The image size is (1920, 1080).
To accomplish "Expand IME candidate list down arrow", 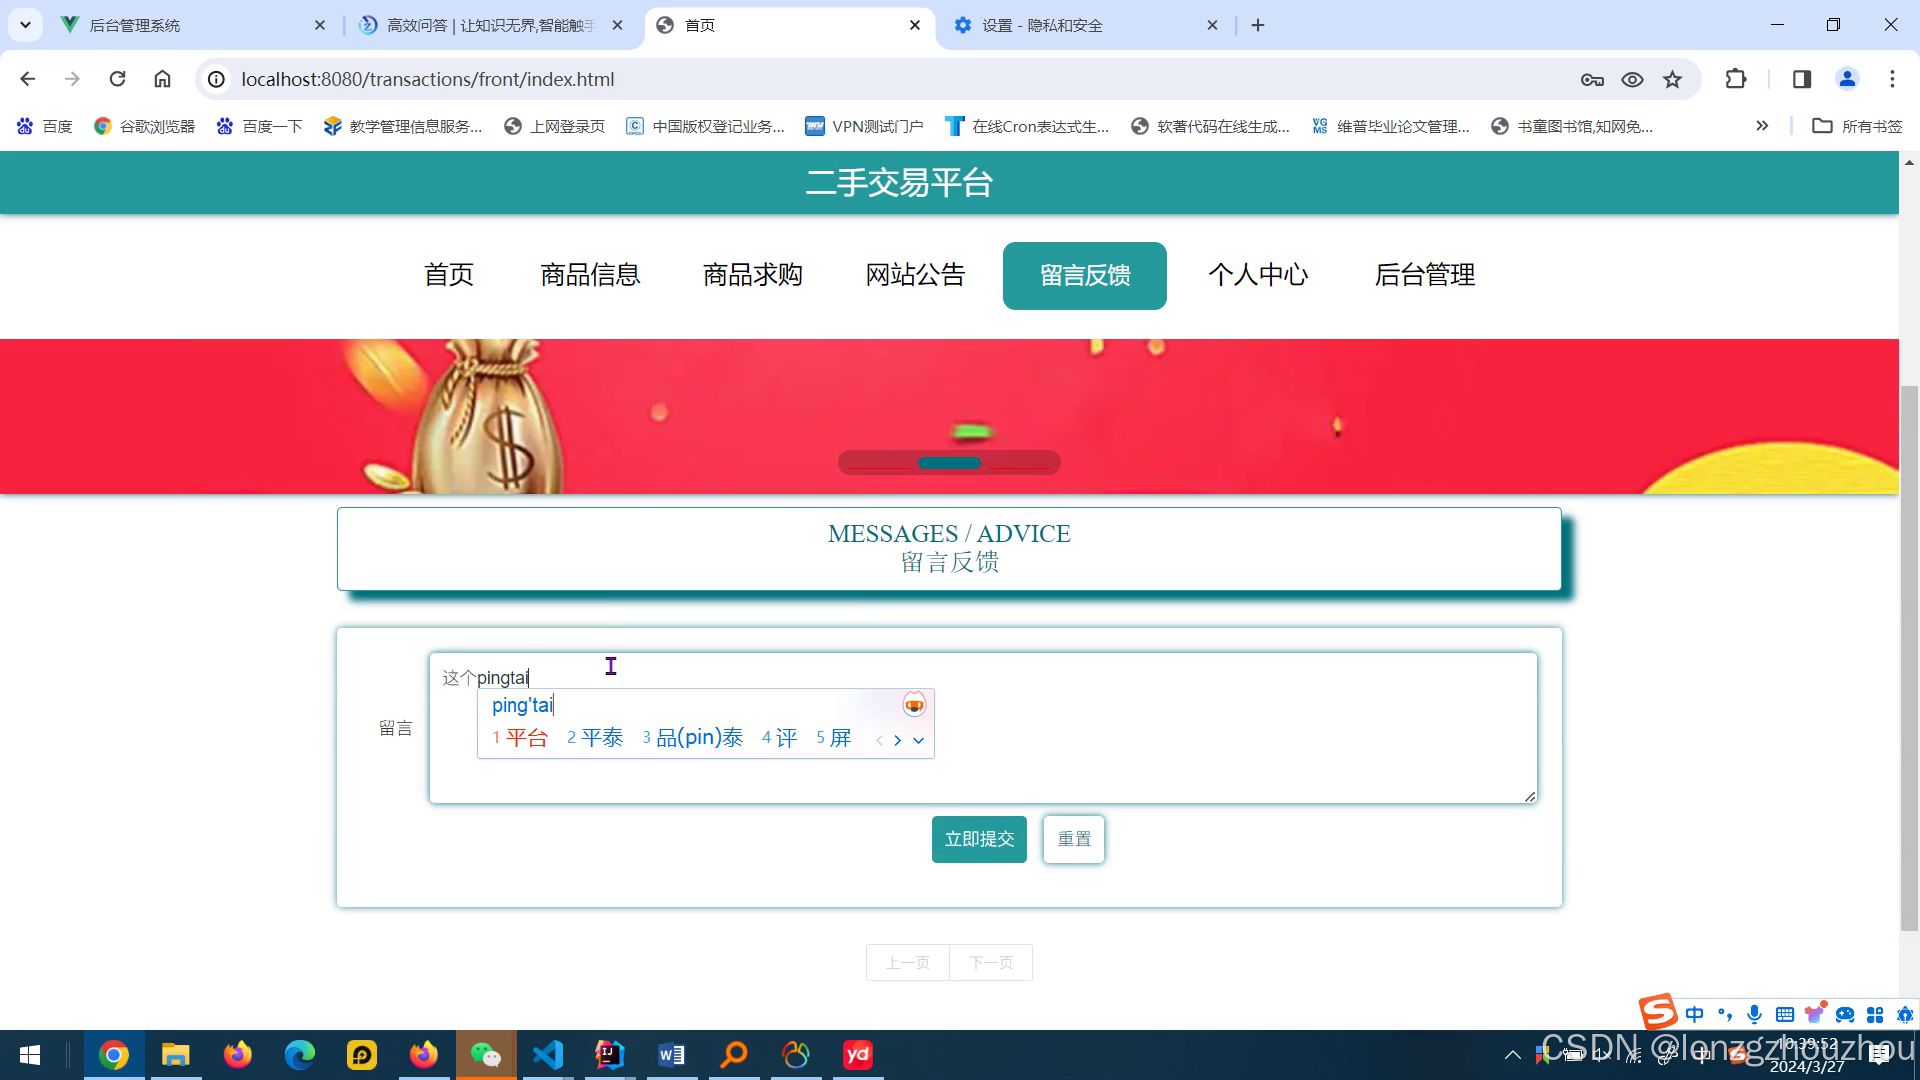I will 918,740.
